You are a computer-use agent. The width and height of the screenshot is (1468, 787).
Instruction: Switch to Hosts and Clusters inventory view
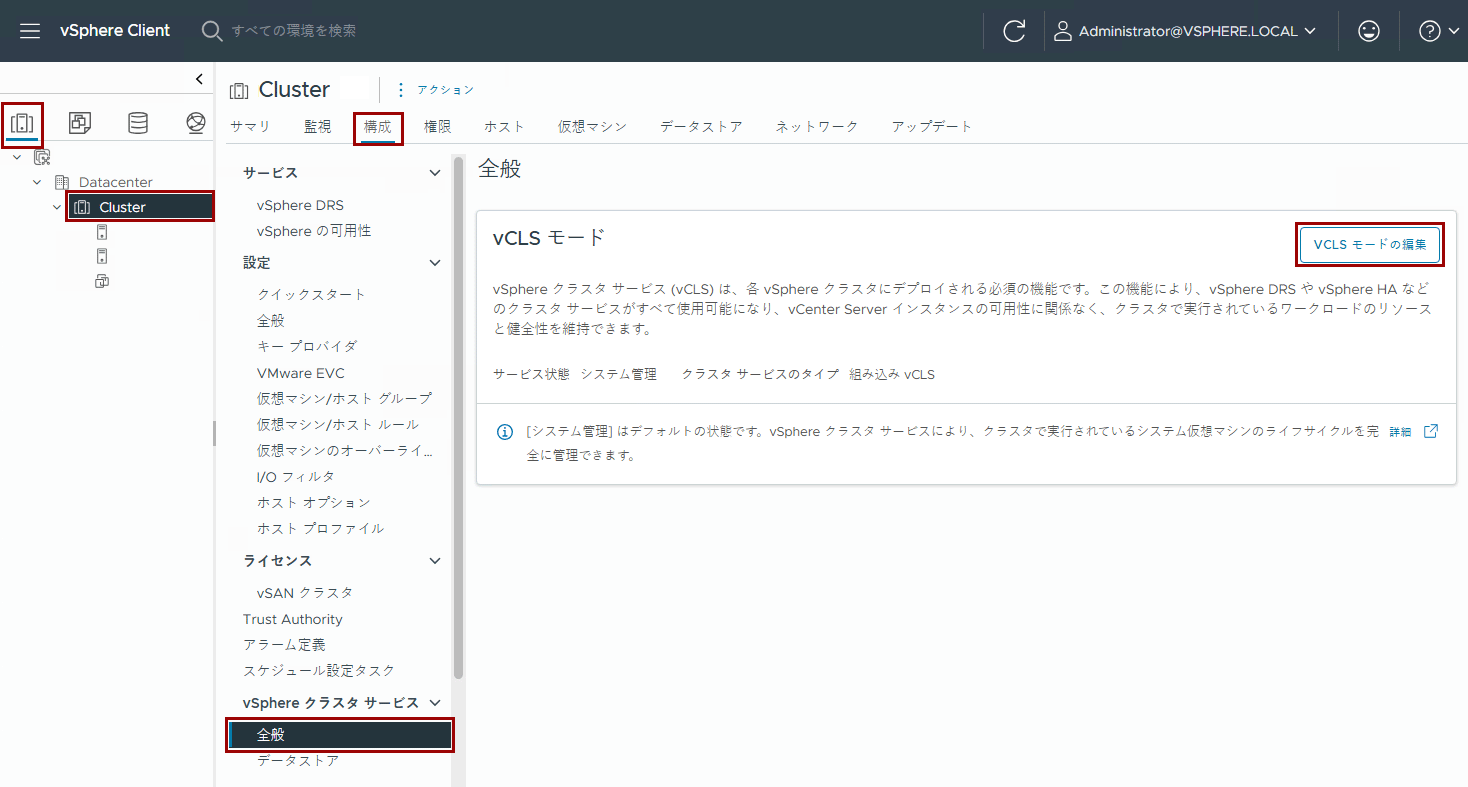[x=22, y=123]
